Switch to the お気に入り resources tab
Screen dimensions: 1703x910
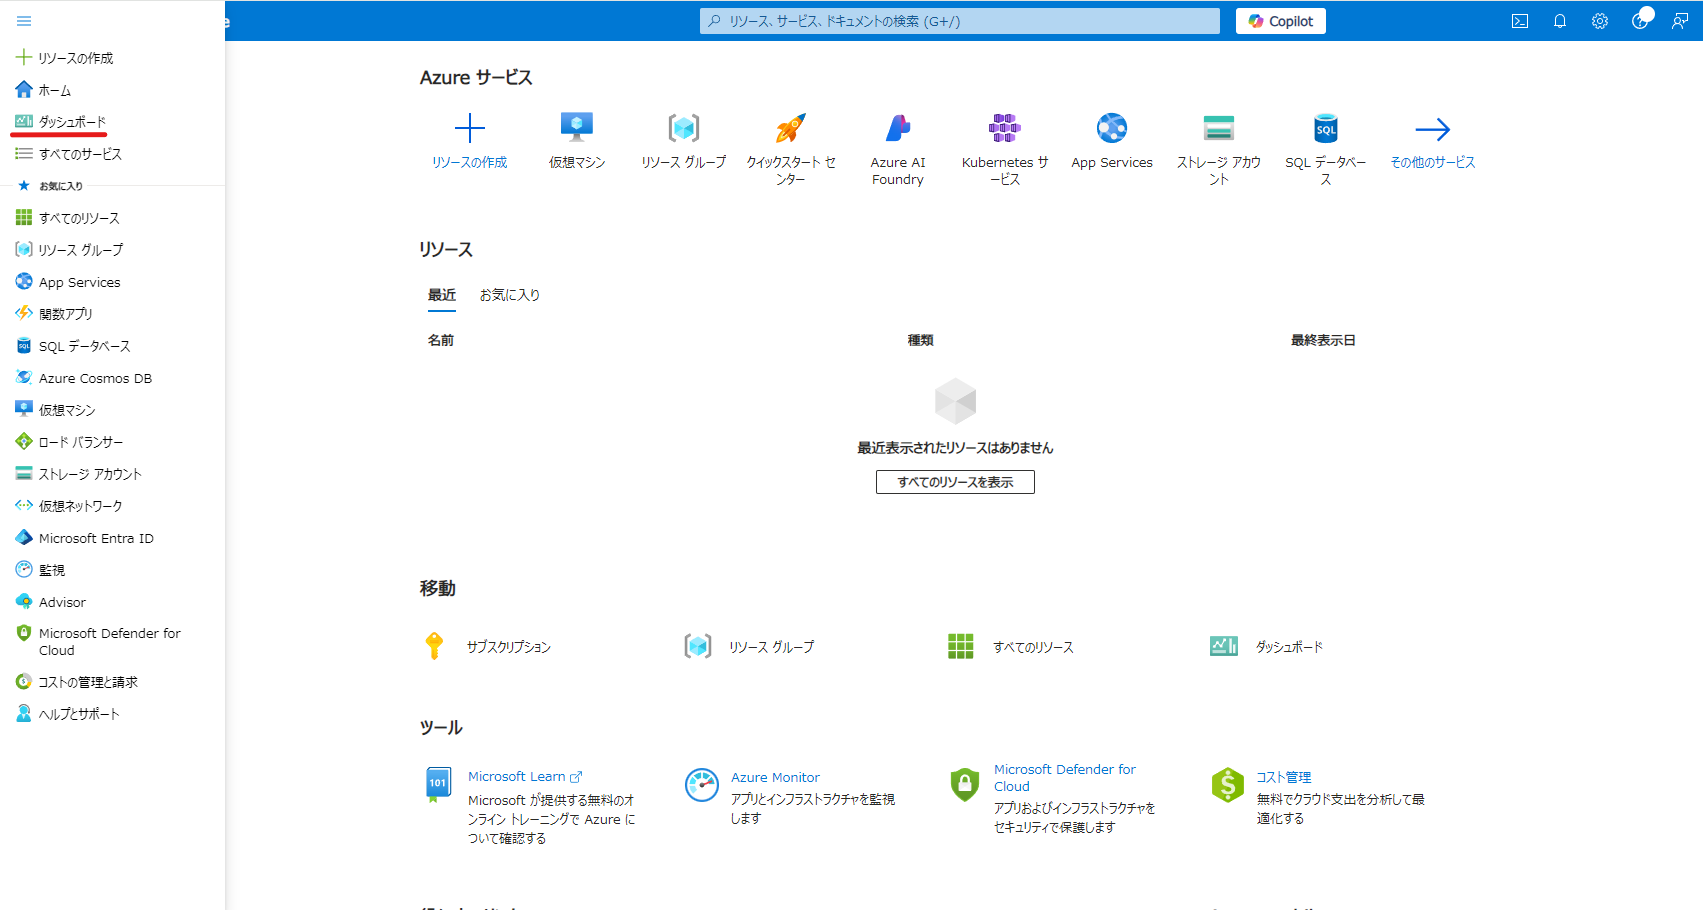coord(510,295)
